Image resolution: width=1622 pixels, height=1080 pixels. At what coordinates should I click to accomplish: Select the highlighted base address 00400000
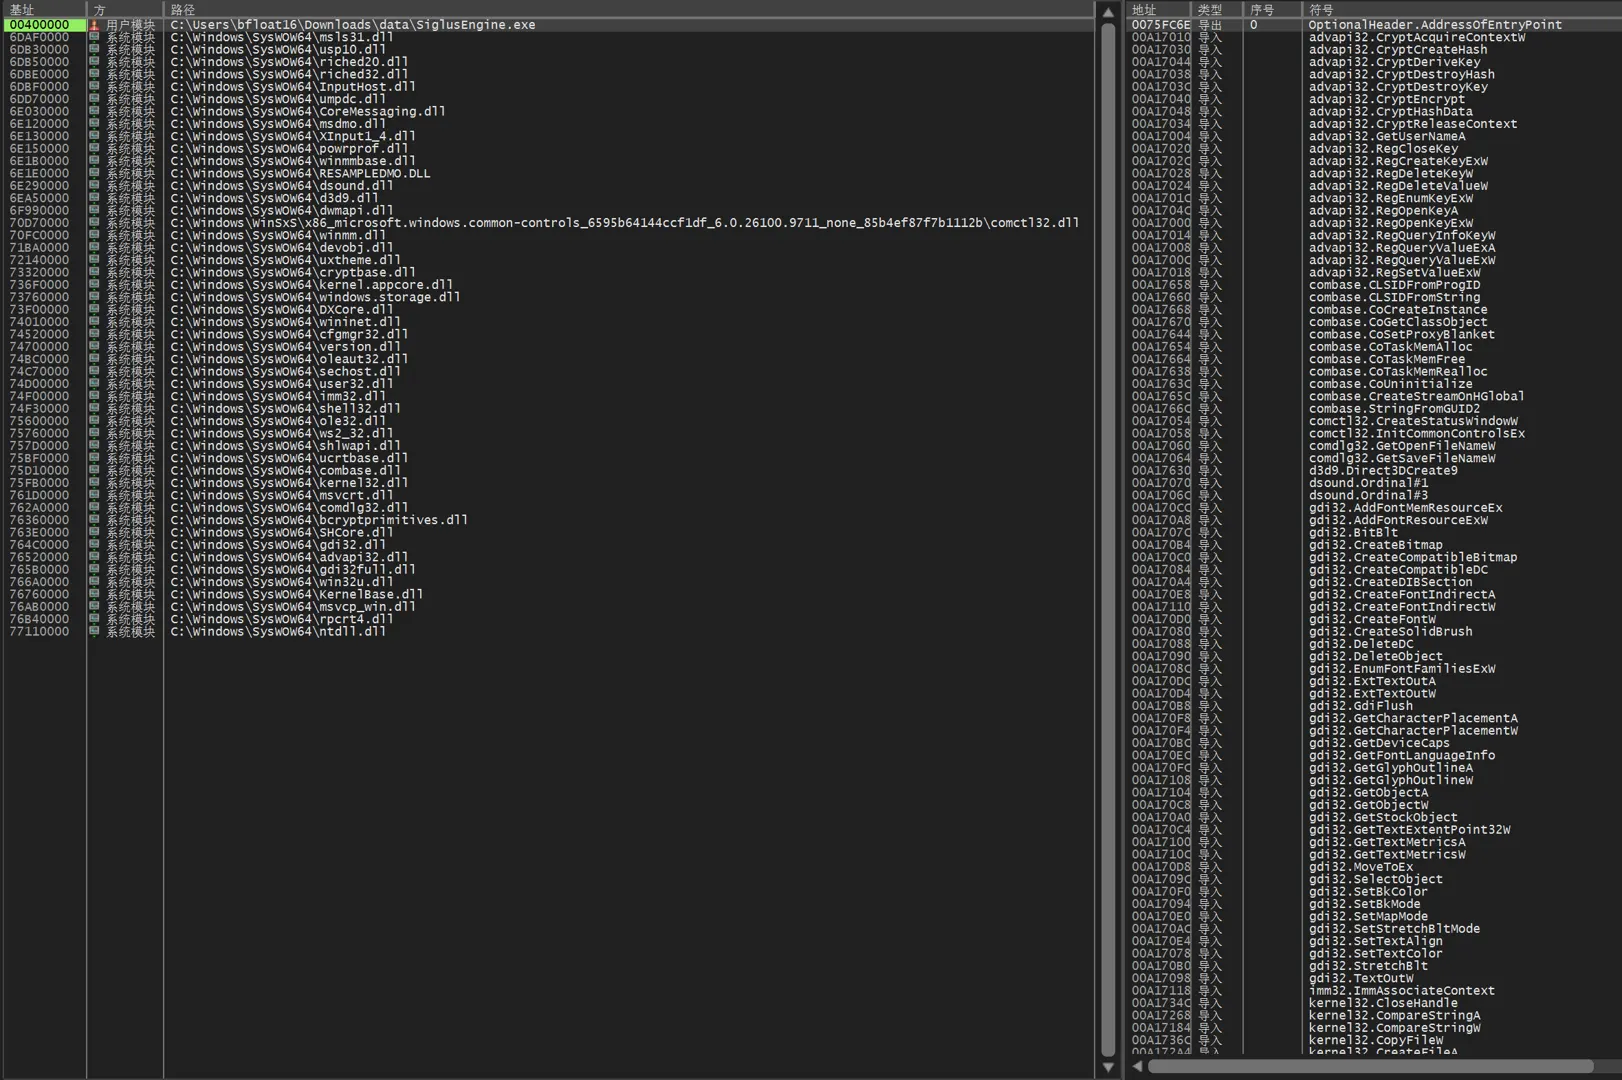pos(44,25)
